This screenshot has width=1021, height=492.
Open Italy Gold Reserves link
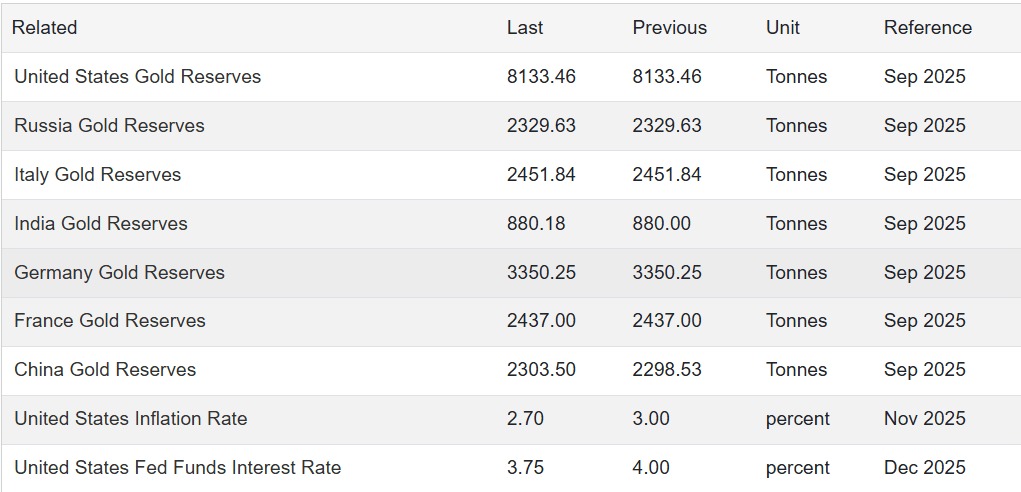pos(97,175)
